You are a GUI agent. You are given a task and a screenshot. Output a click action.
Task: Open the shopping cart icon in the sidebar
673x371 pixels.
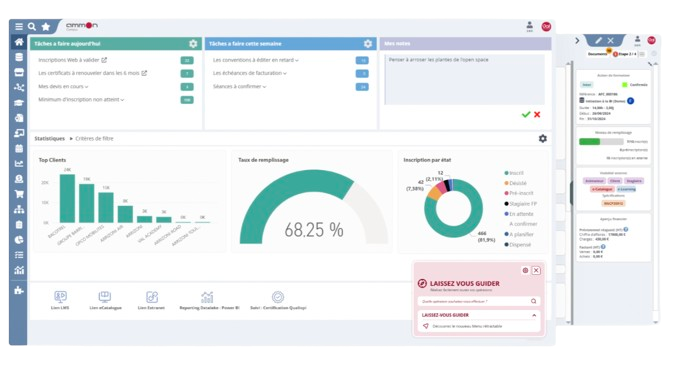point(19,194)
